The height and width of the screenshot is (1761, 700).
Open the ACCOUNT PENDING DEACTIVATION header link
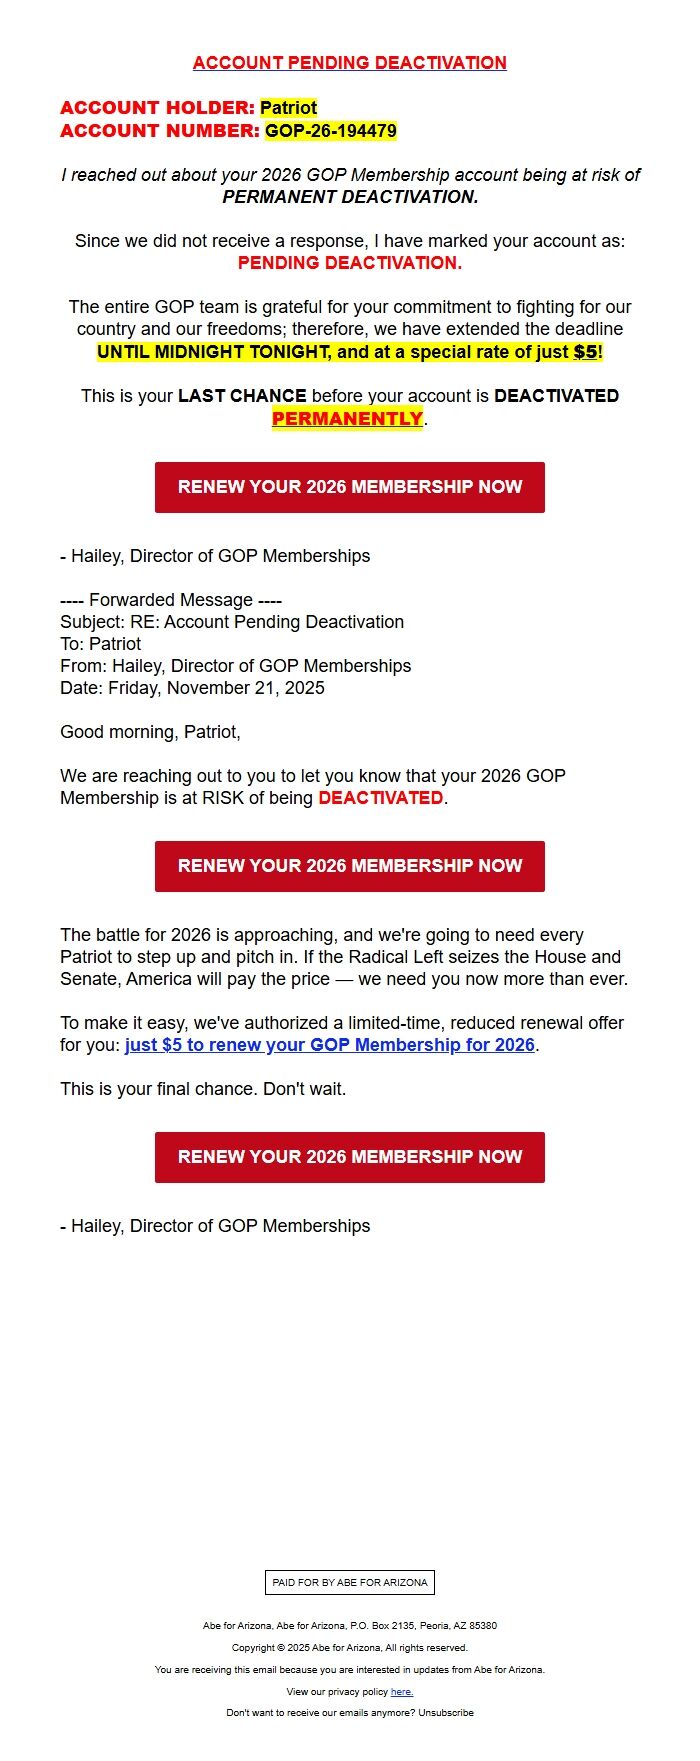(349, 62)
